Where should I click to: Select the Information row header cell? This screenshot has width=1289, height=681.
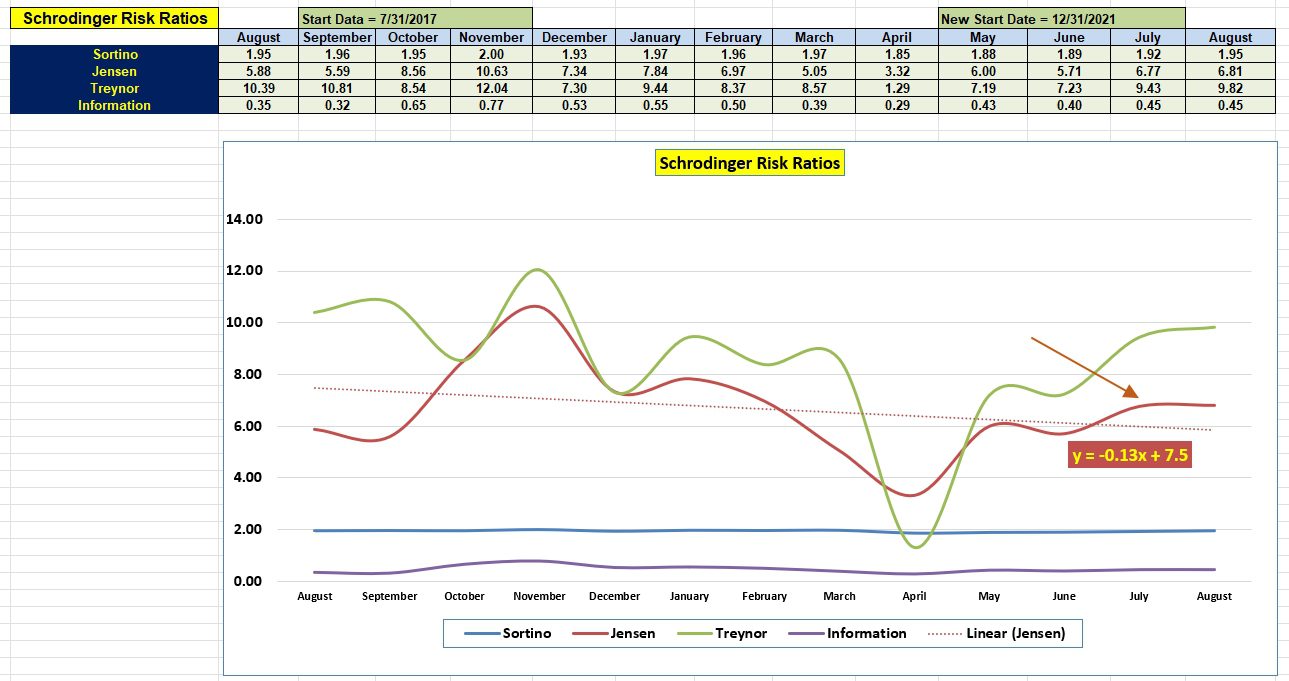click(x=115, y=105)
